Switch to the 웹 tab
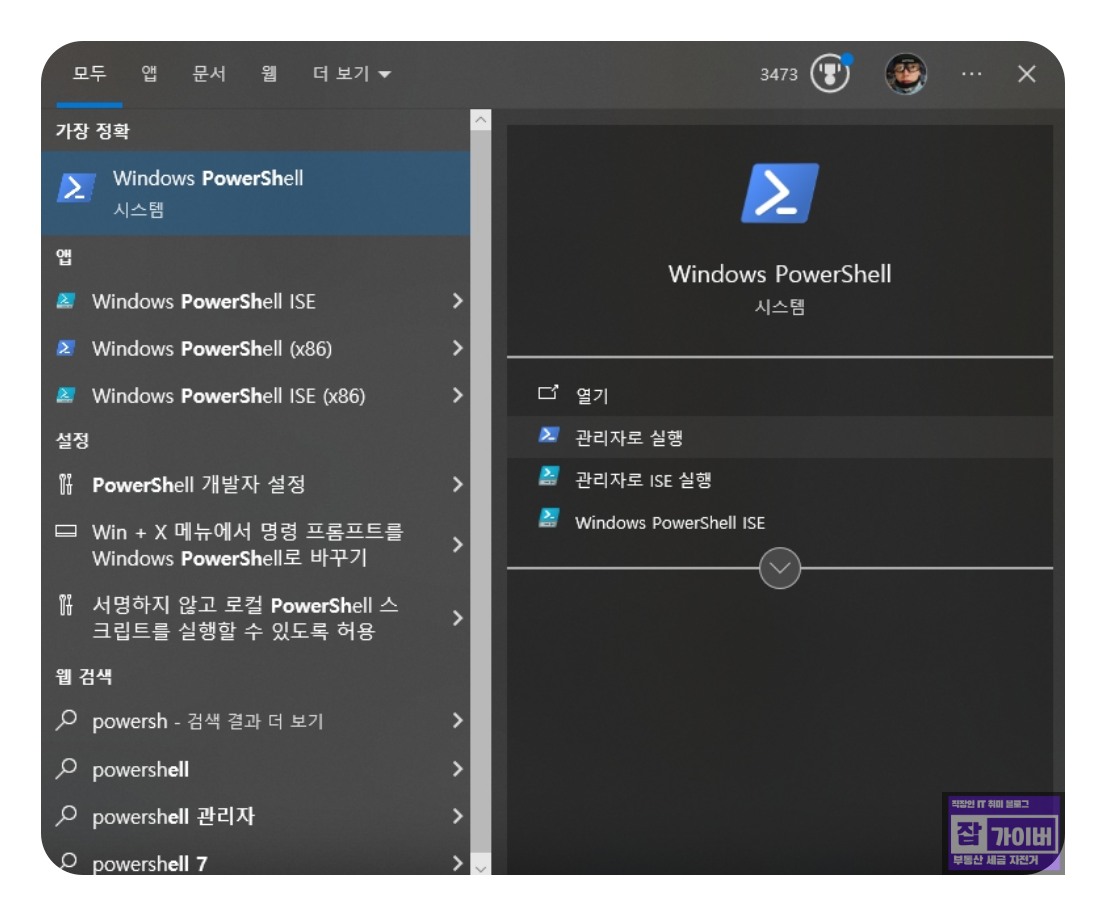Image resolution: width=1106 pixels, height=916 pixels. pos(269,73)
